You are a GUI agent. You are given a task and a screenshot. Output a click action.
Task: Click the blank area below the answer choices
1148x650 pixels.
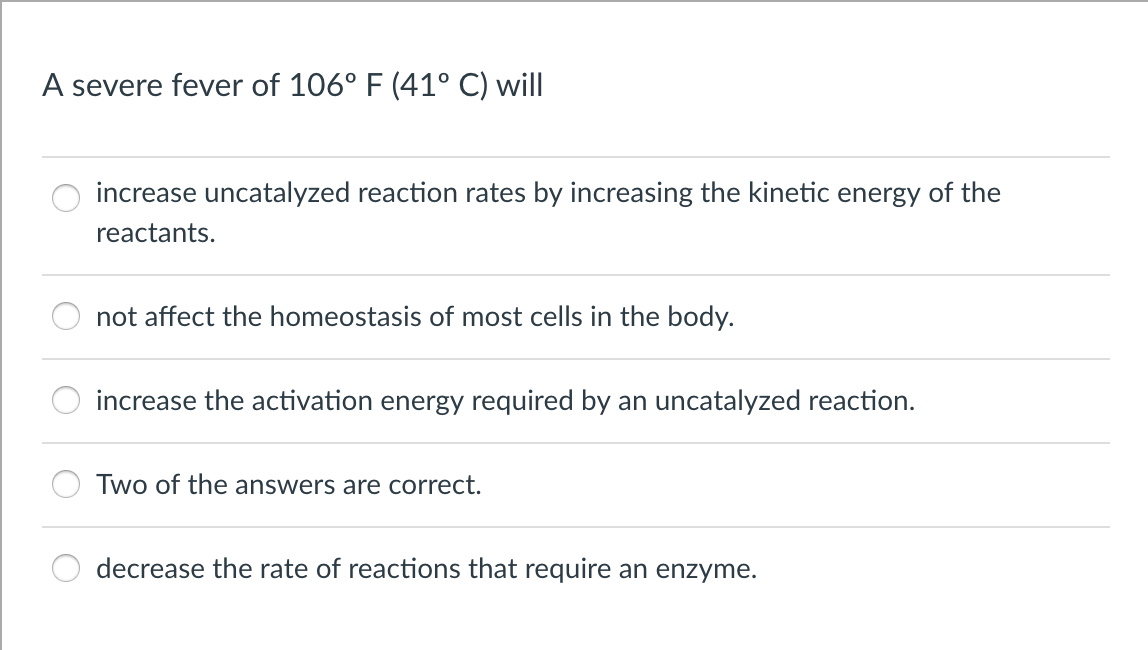pyautogui.click(x=574, y=625)
